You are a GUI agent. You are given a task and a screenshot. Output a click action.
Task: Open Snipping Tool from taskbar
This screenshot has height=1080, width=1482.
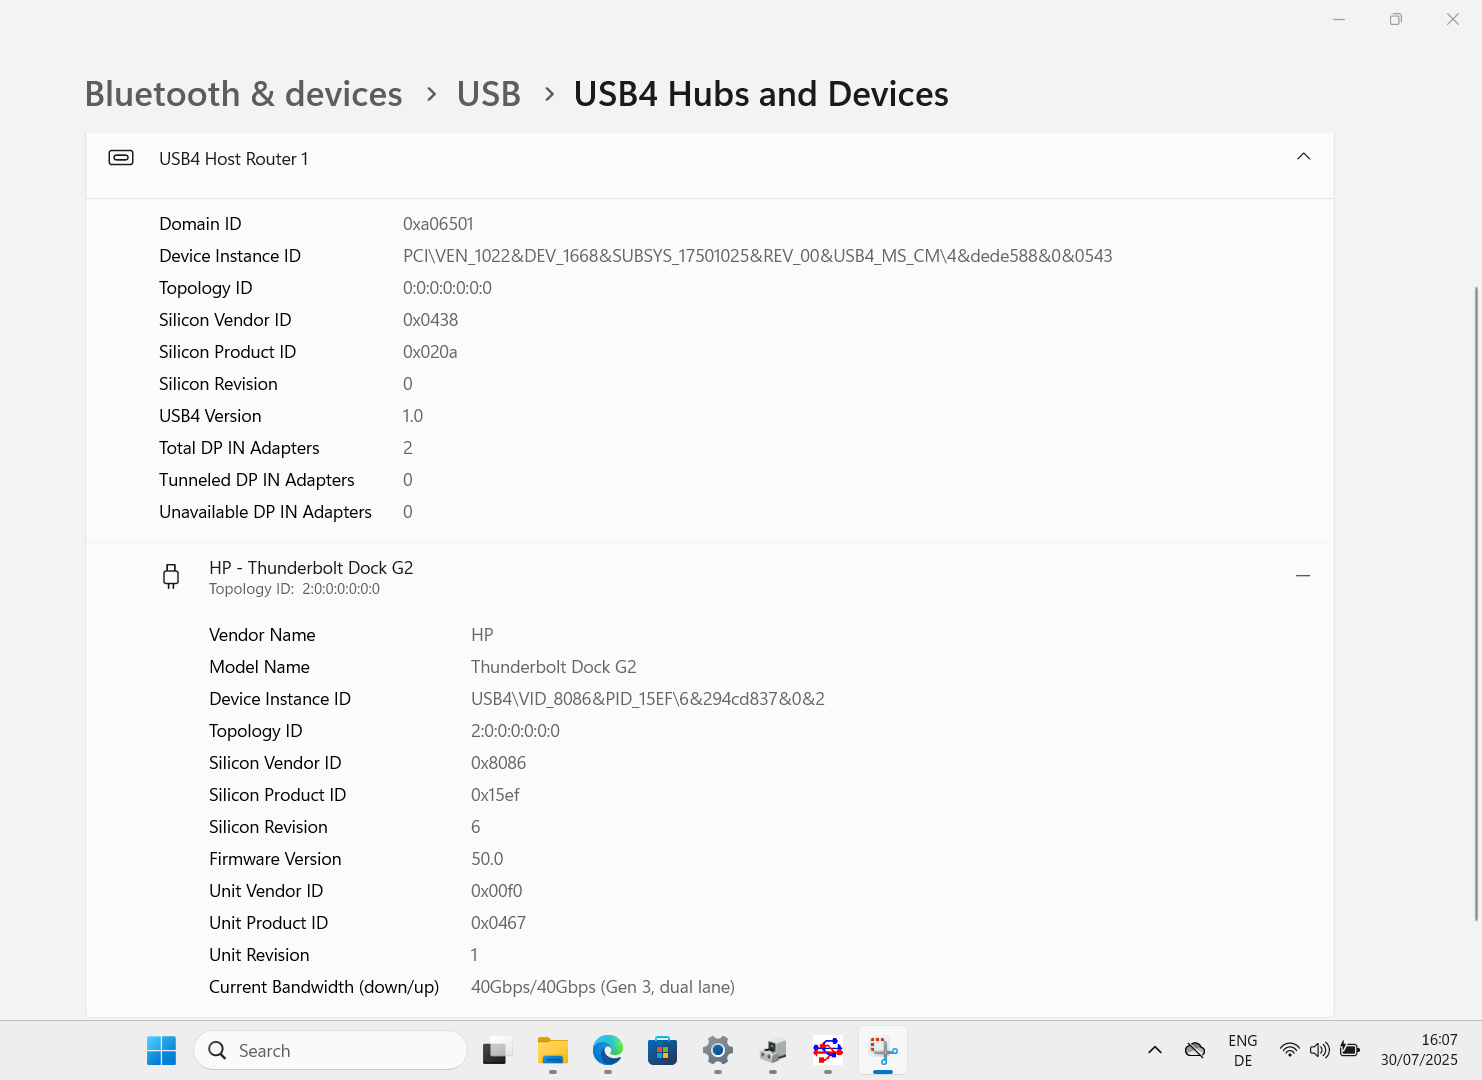(x=882, y=1051)
